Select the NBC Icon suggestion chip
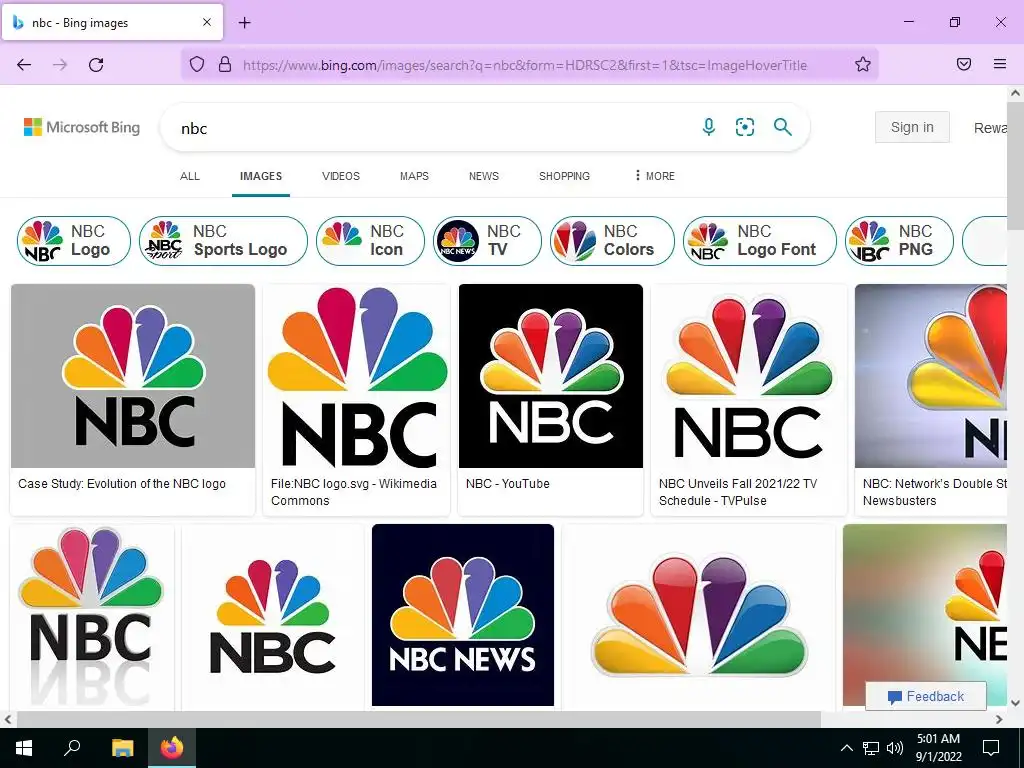 (x=370, y=241)
